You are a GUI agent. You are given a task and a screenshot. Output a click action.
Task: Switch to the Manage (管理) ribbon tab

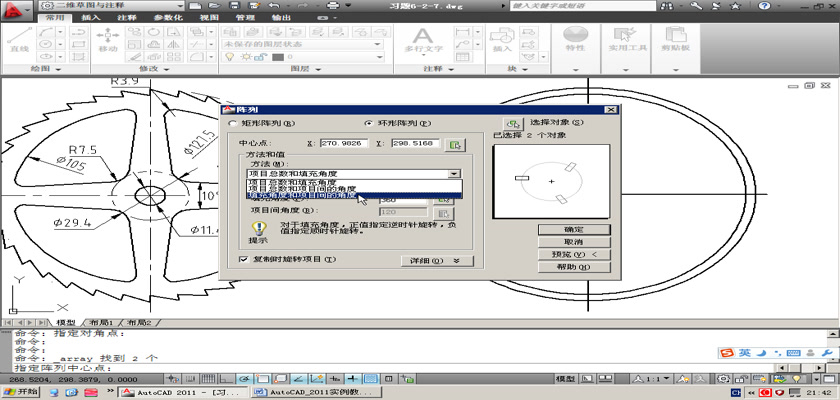coord(245,18)
